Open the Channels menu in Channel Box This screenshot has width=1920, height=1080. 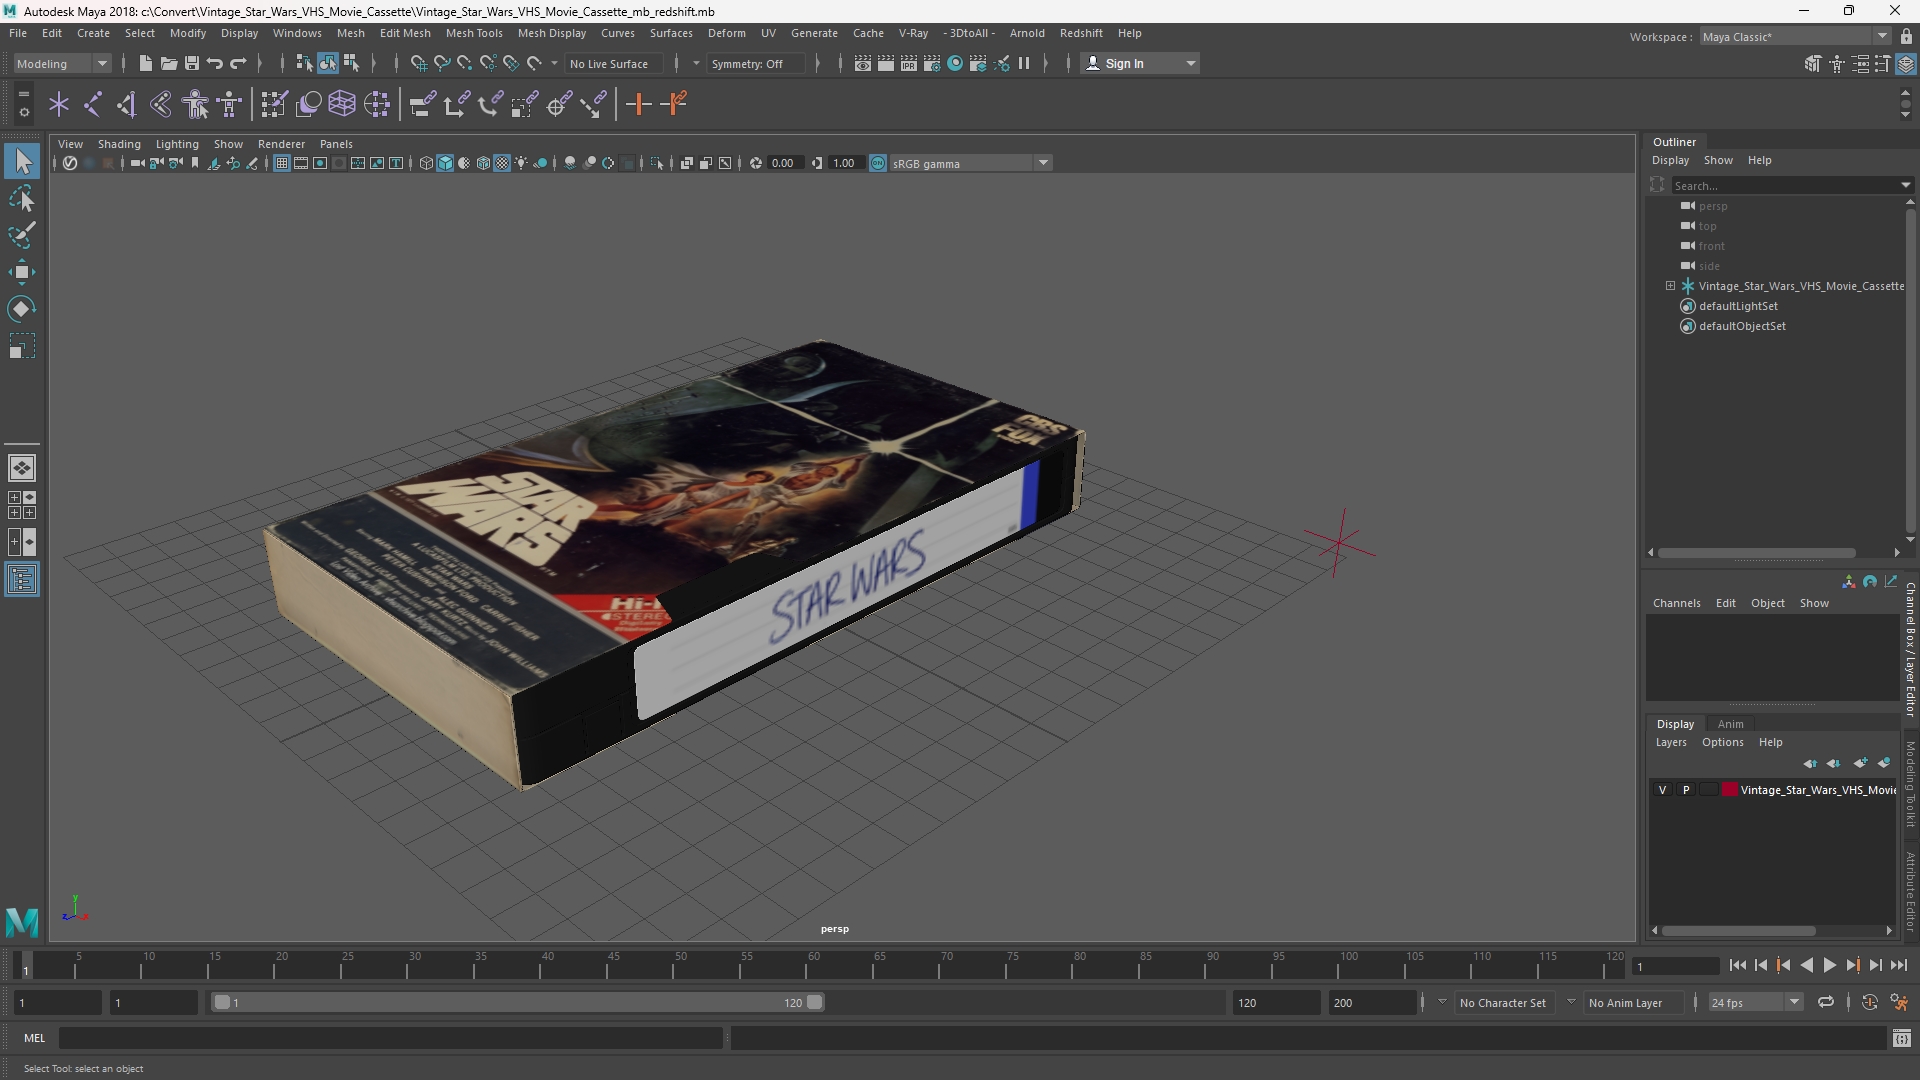pos(1676,603)
